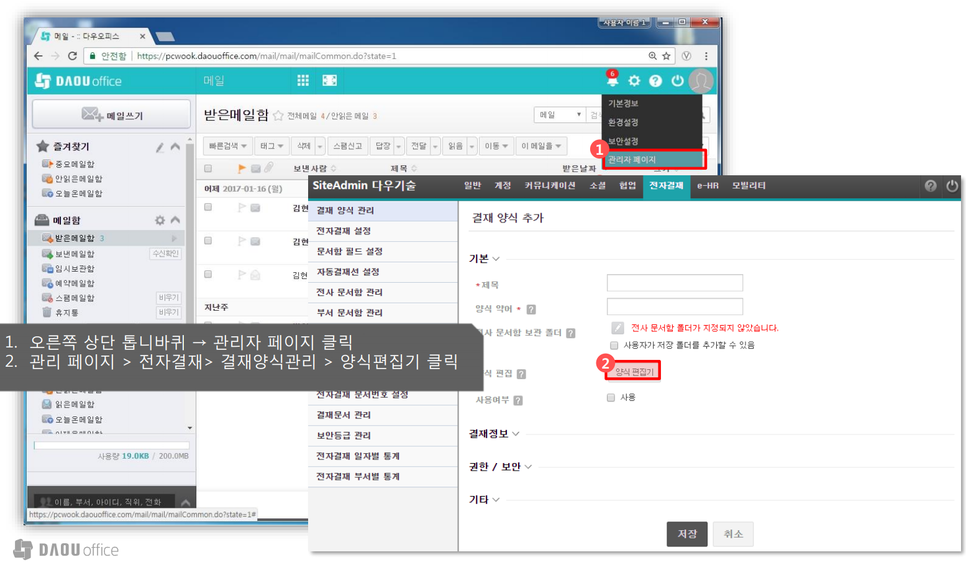Switch to the 계정 SiteAdmin tab

point(503,185)
